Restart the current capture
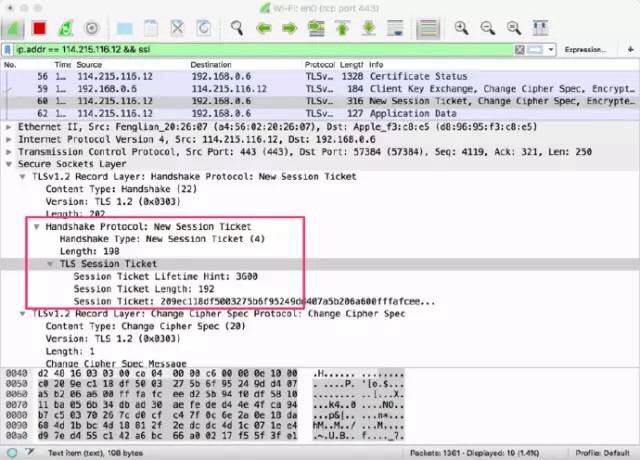The width and height of the screenshot is (640, 460). pyautogui.click(x=65, y=28)
